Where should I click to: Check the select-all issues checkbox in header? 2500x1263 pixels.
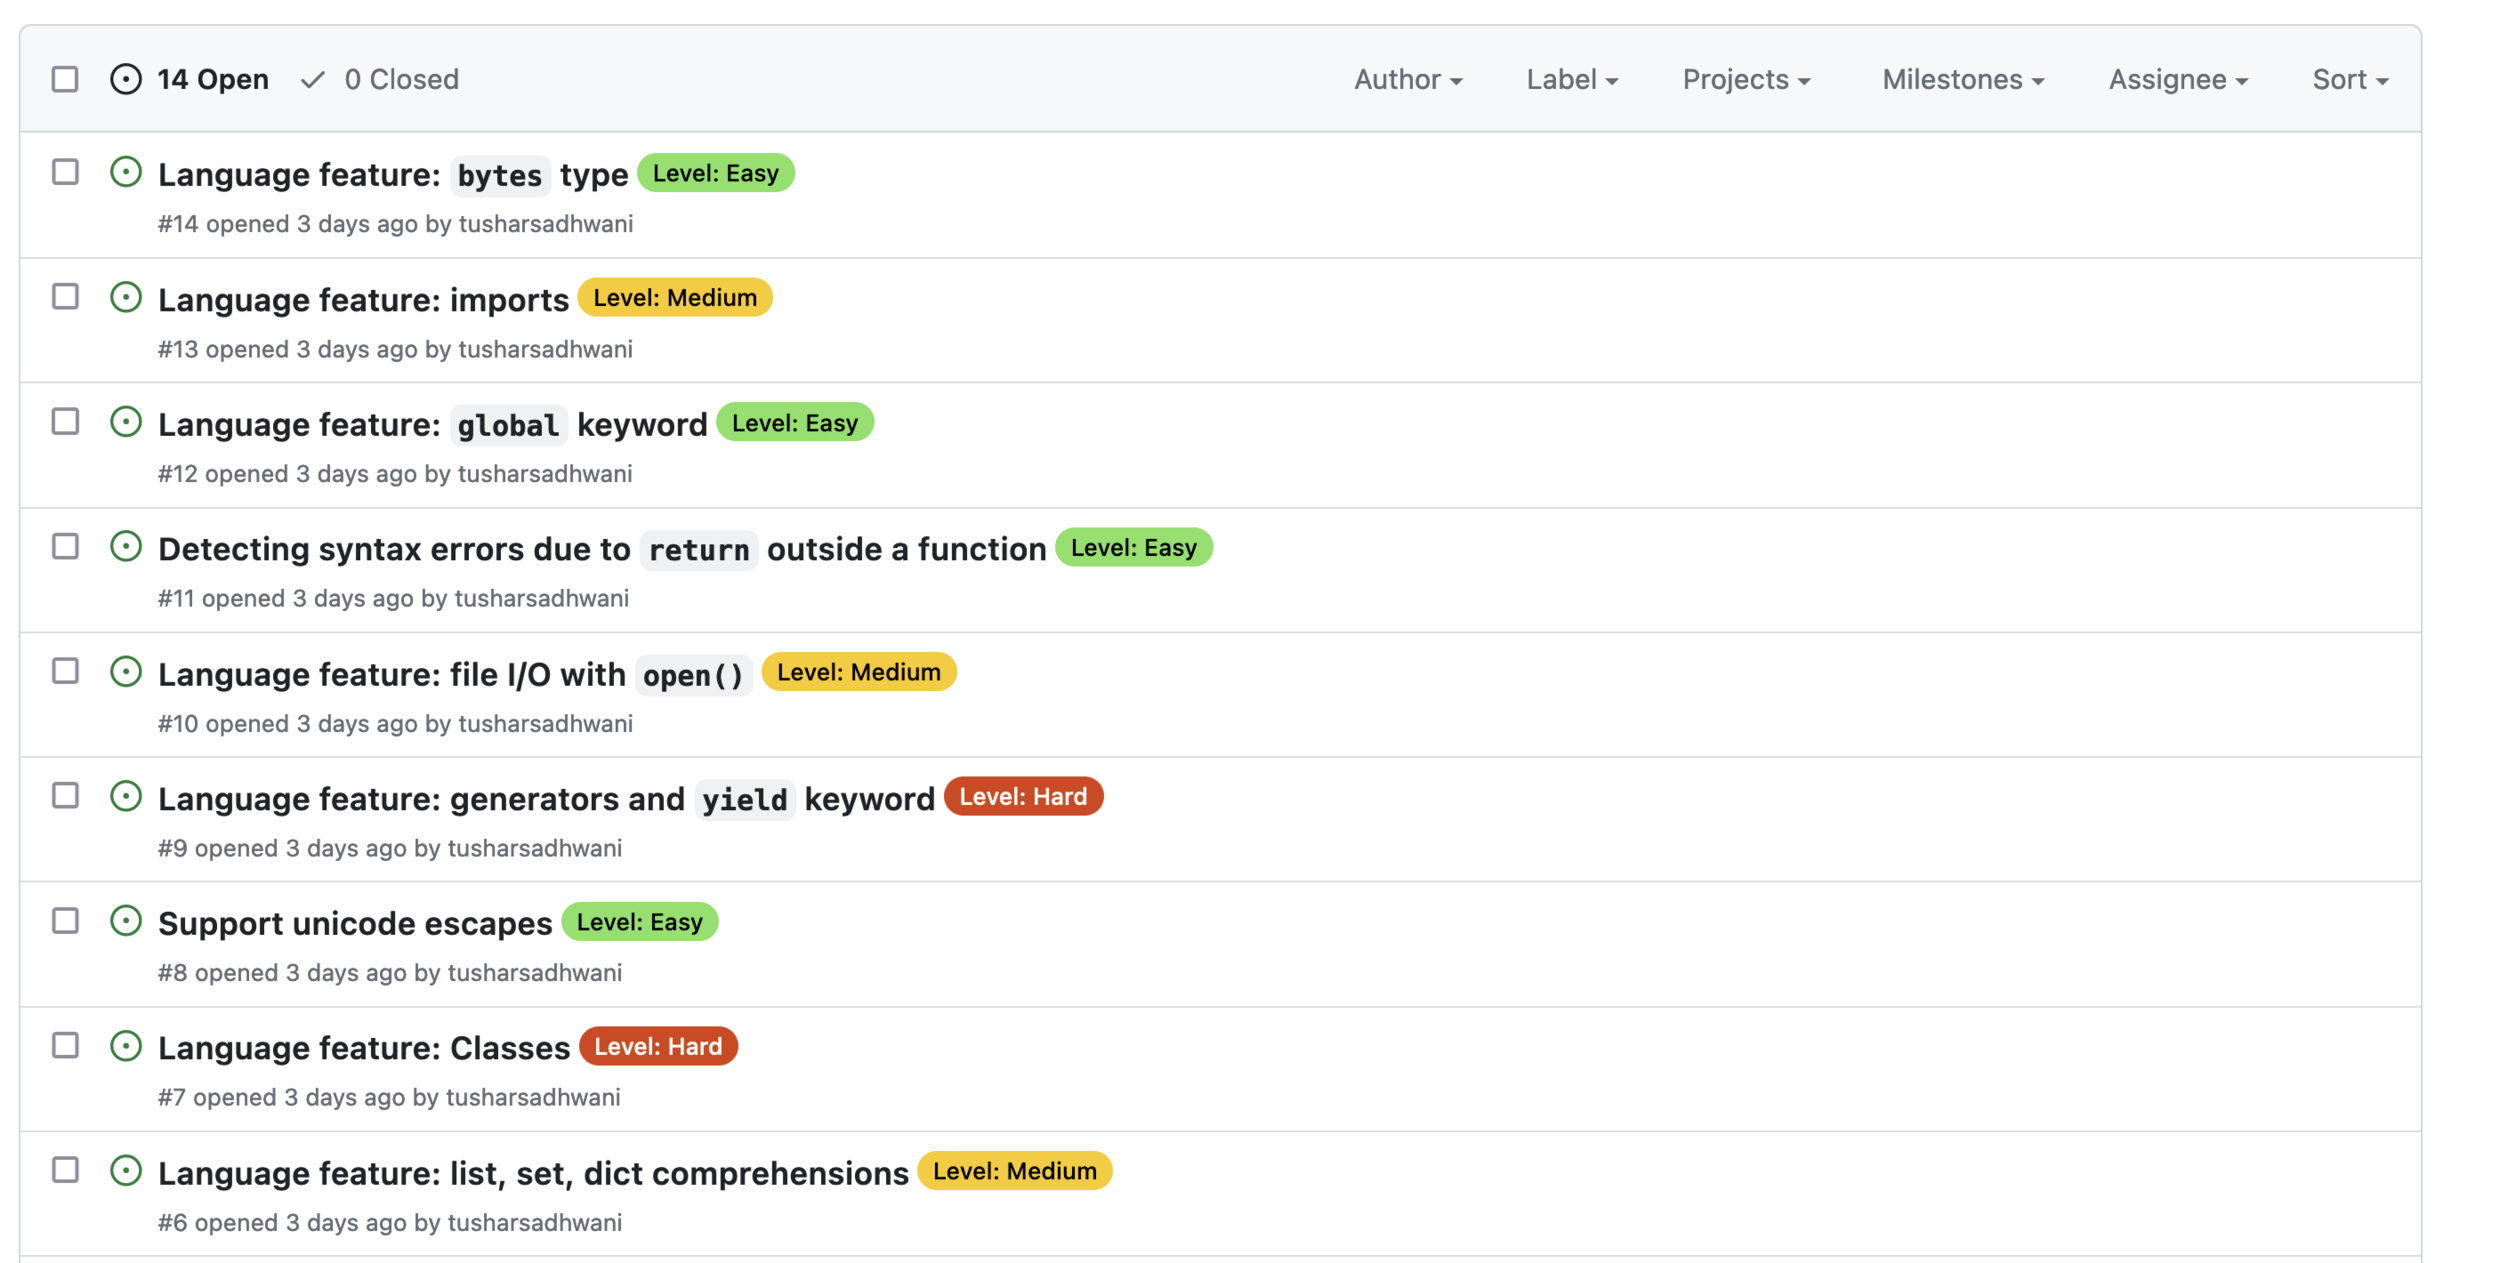tap(65, 79)
